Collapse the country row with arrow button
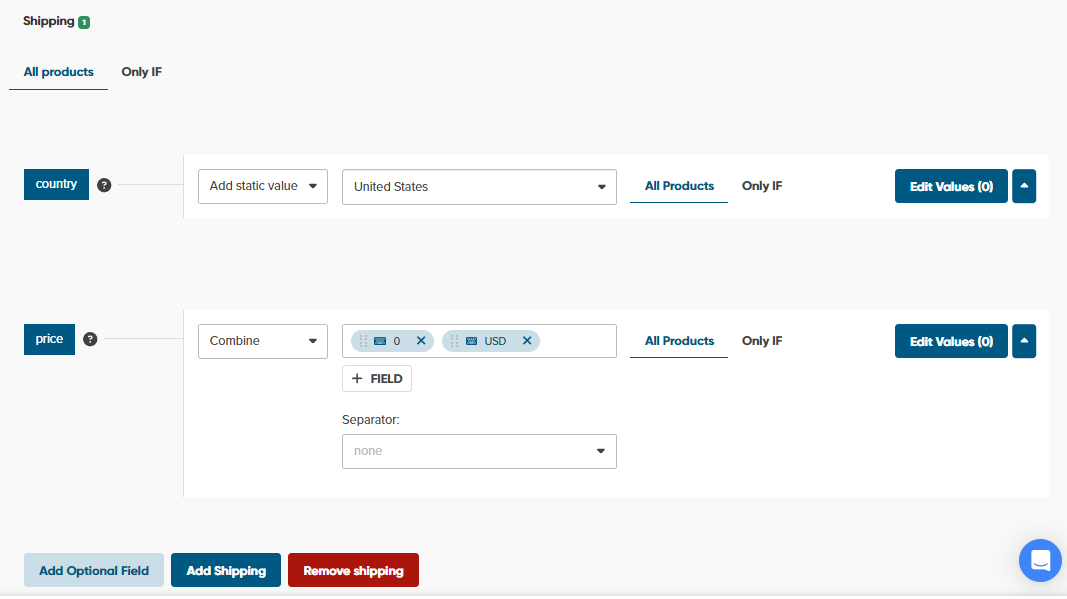This screenshot has width=1067, height=599. click(1024, 187)
